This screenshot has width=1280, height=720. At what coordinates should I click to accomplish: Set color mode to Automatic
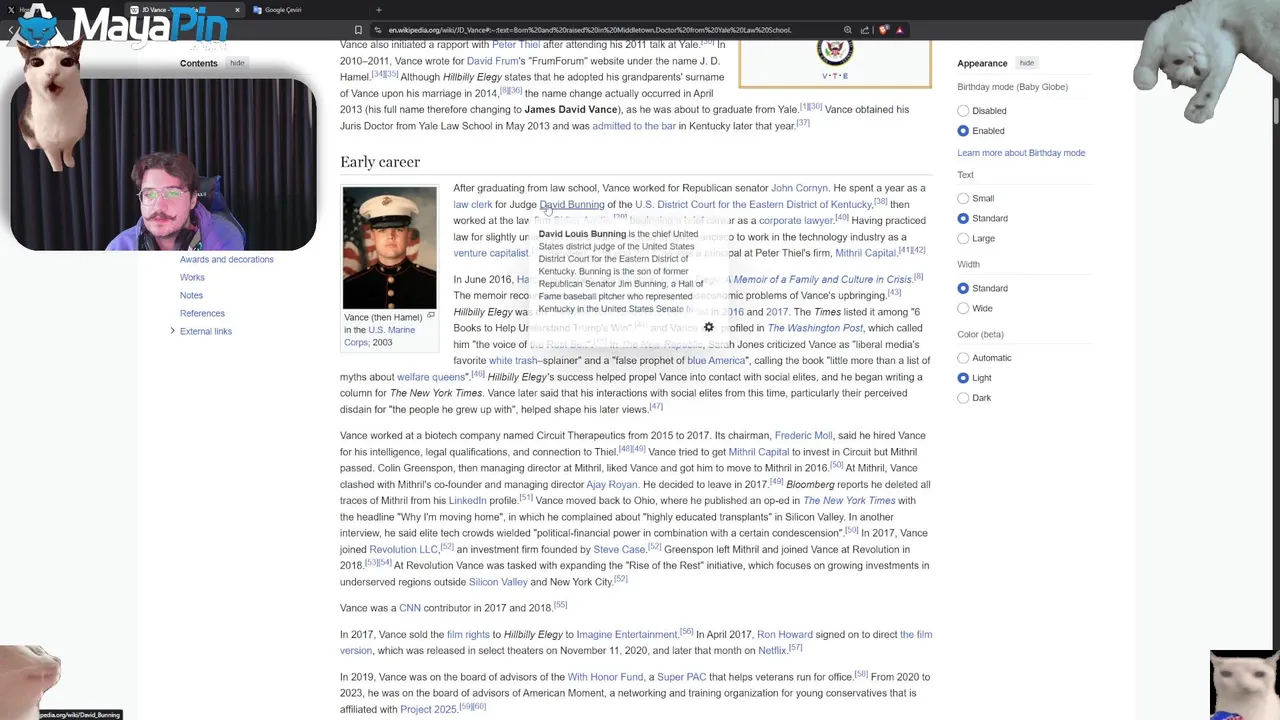coord(963,358)
